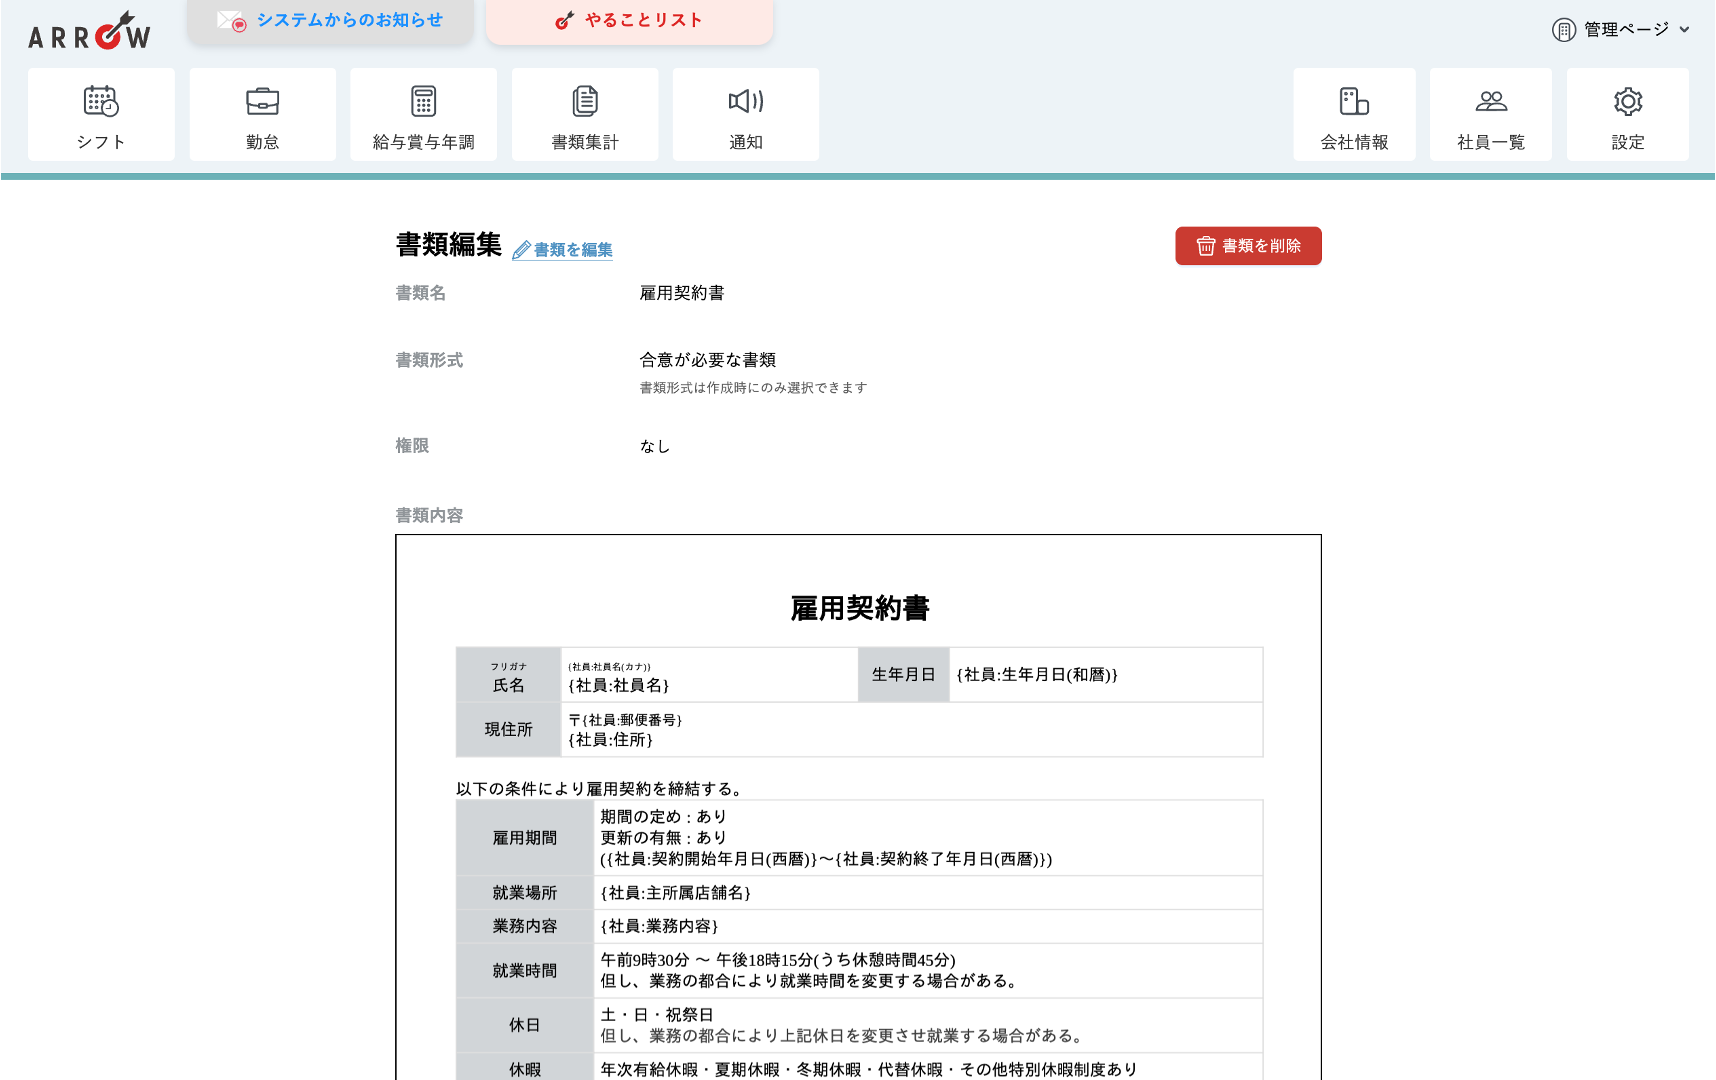Image resolution: width=1716 pixels, height=1080 pixels.
Task: Click the 書類形式は作成時にのみ選択できます note
Action: [x=753, y=388]
